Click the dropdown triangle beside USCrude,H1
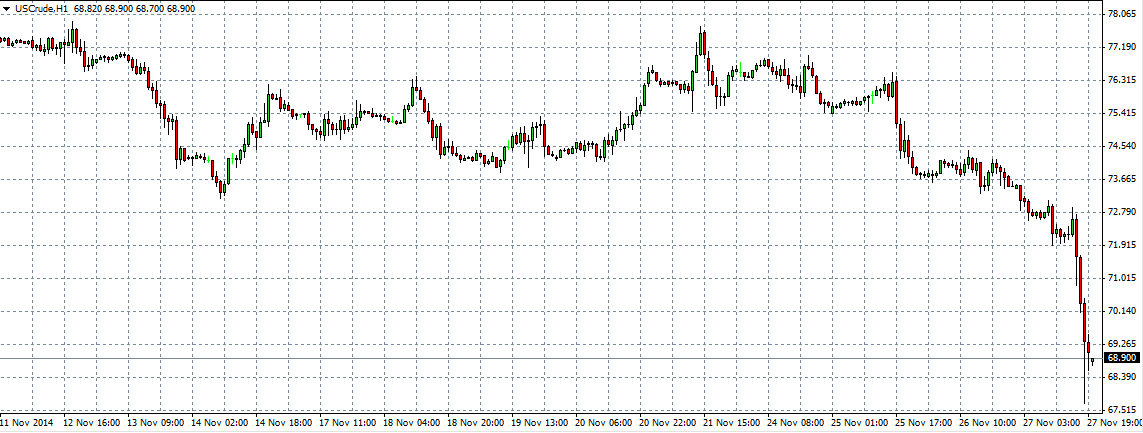1143x433 pixels. click(x=7, y=8)
